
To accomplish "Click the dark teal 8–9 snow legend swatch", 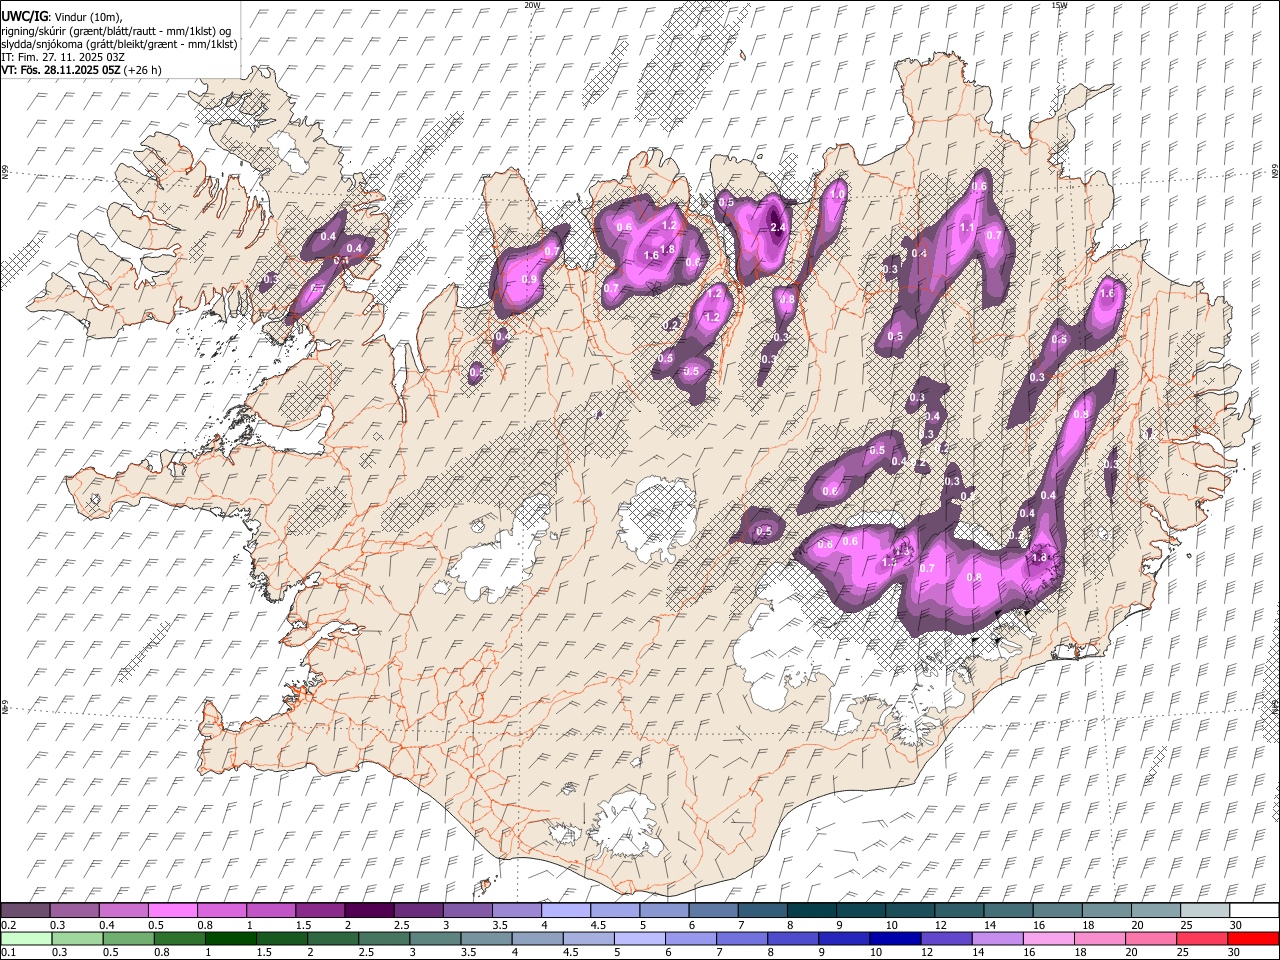I will tap(811, 910).
